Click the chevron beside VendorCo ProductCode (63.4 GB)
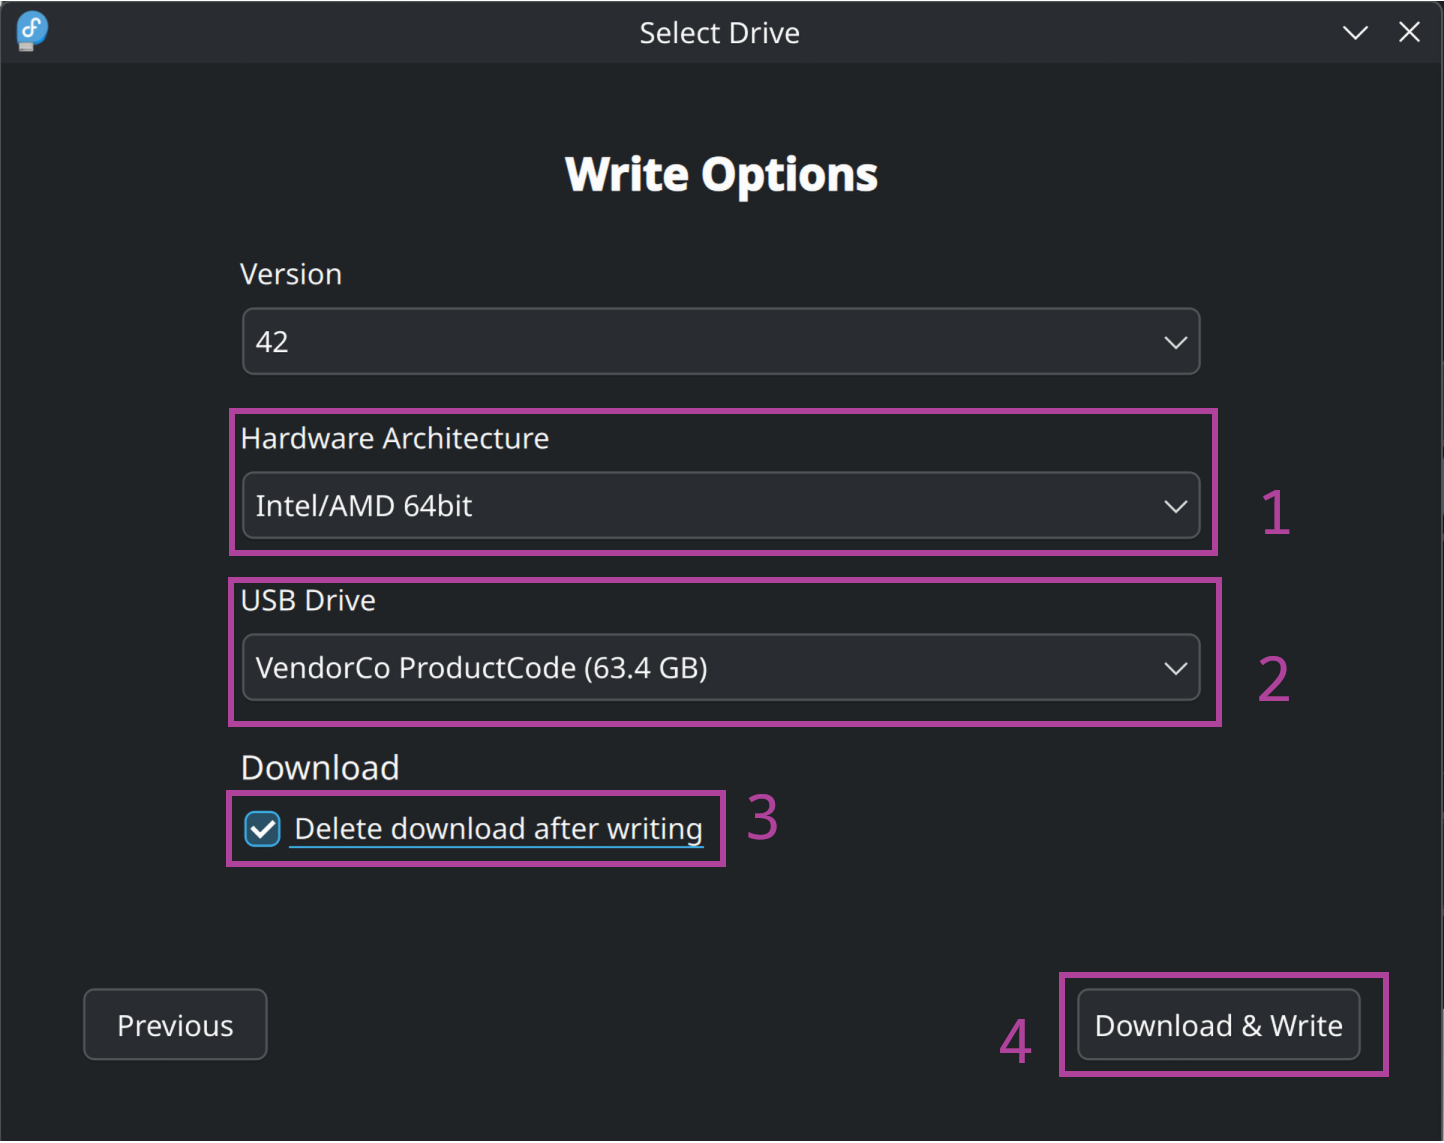This screenshot has width=1444, height=1143. tap(1175, 668)
